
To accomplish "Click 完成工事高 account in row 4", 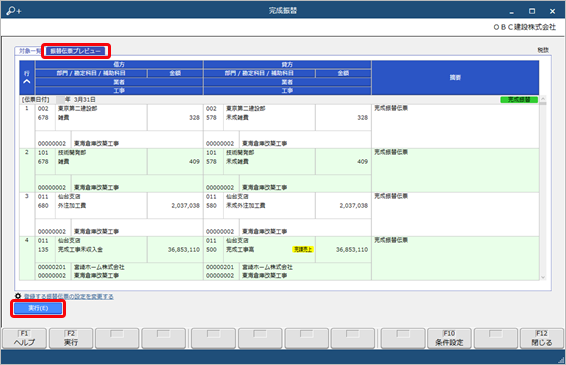I will (240, 249).
